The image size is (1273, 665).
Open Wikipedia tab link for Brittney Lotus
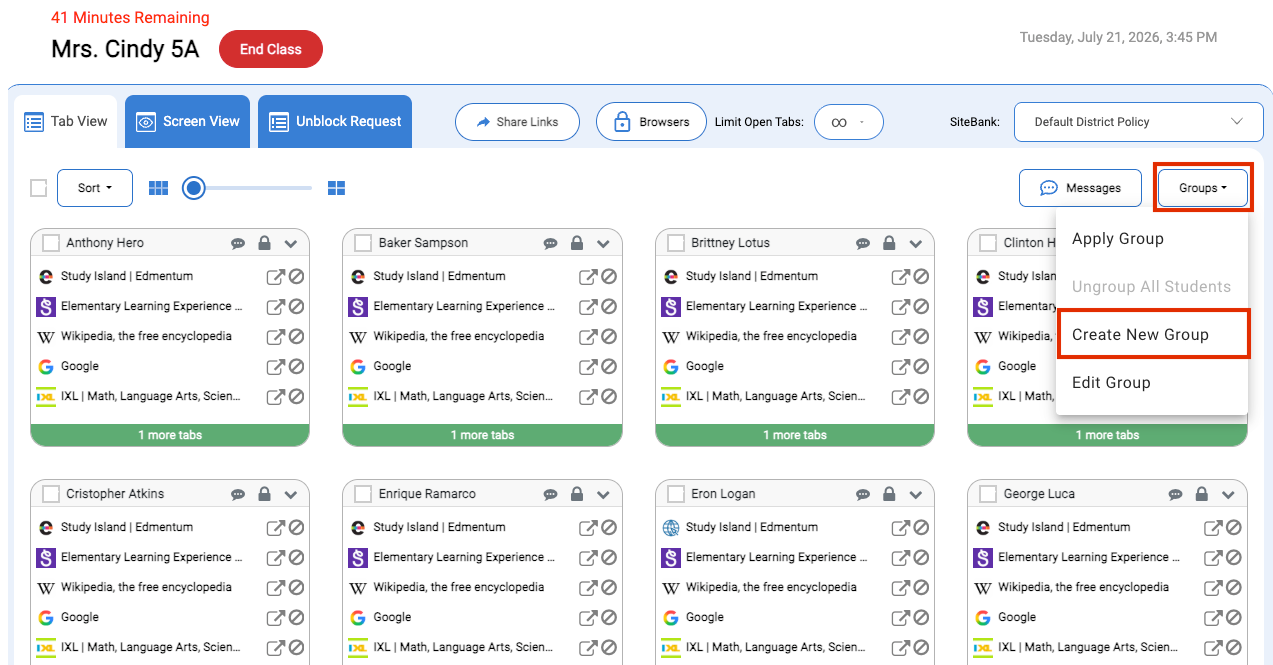pyautogui.click(x=900, y=337)
